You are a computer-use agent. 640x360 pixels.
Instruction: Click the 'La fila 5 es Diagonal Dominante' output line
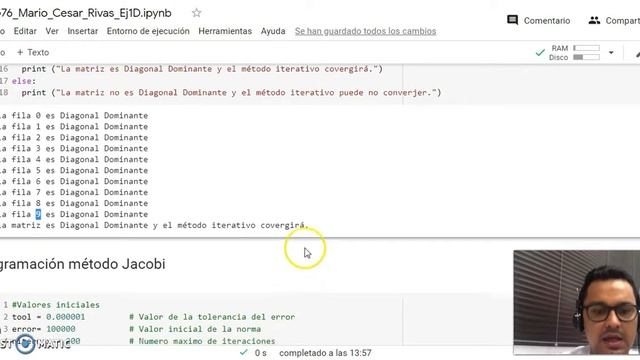point(74,170)
